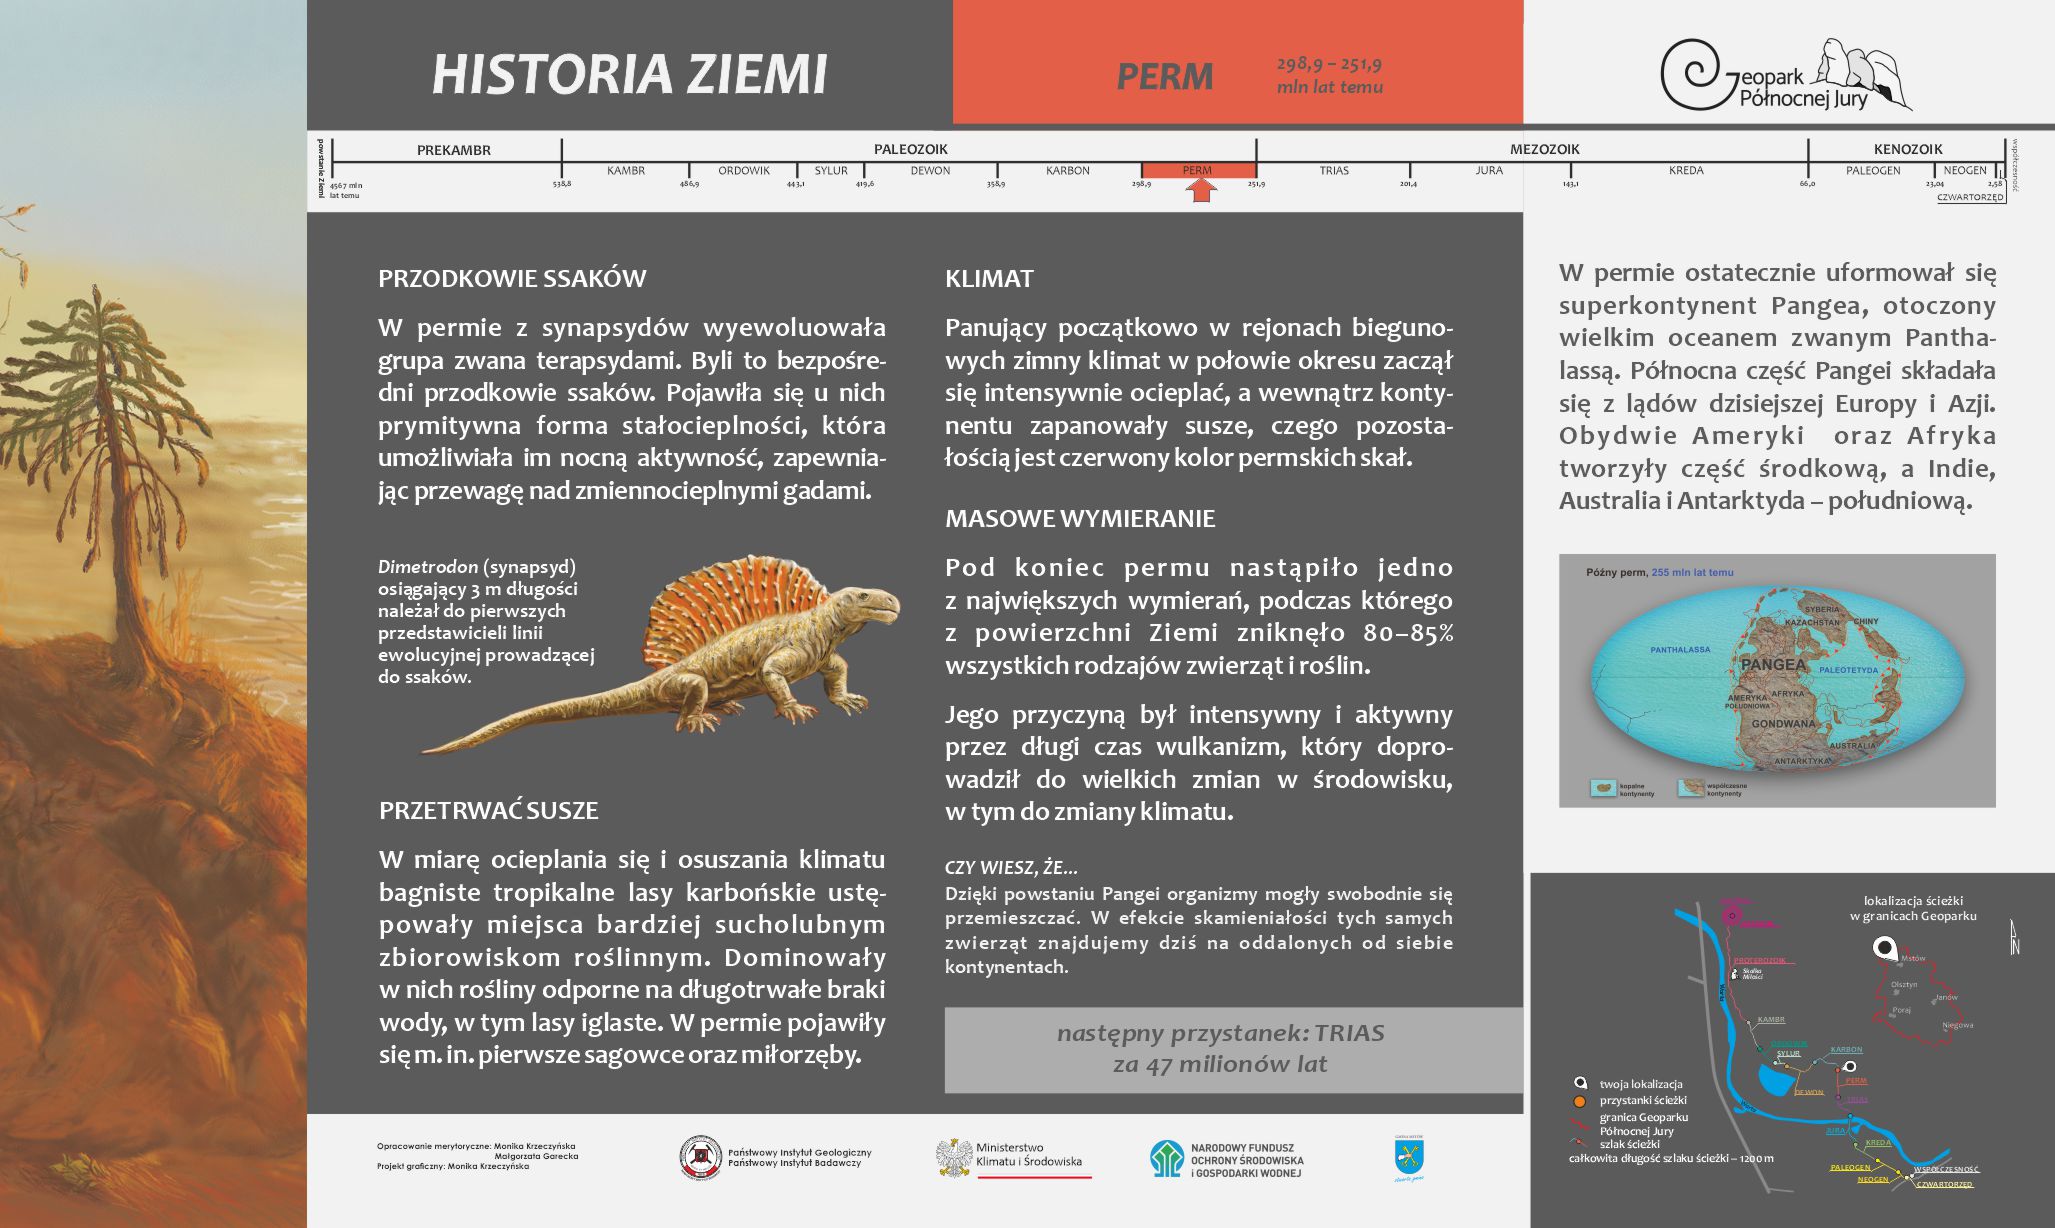Click the Państwowy Instytut Geologiczny logo

click(x=700, y=1158)
